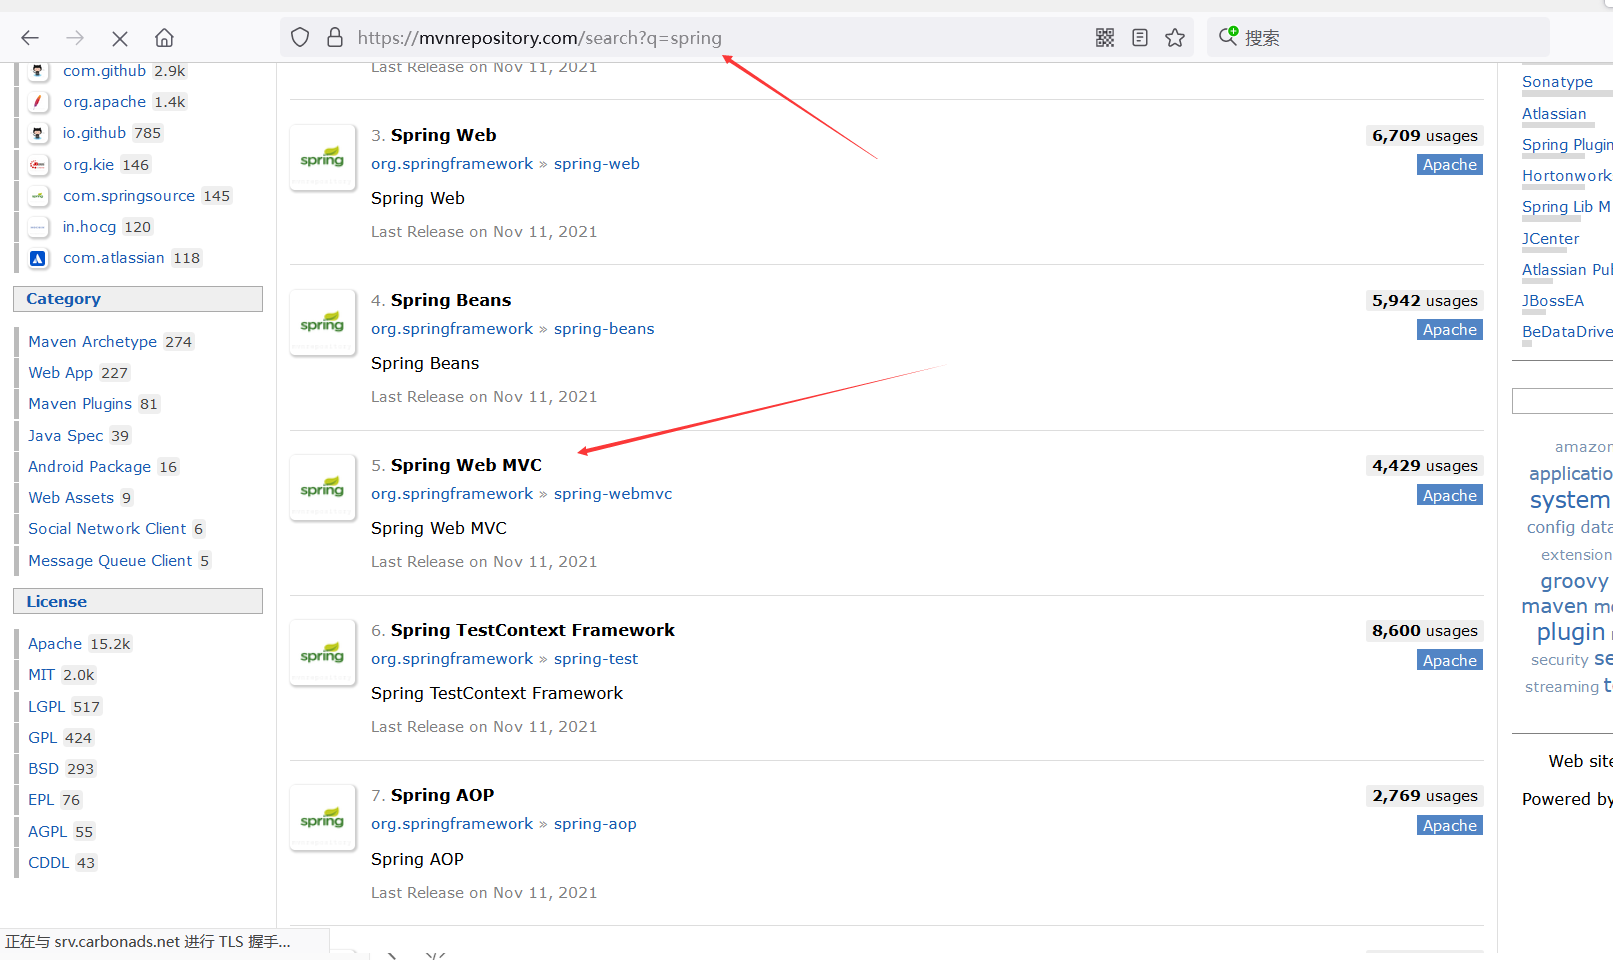Click the input field above the tag cloud
The height and width of the screenshot is (960, 1613).
coord(1562,401)
